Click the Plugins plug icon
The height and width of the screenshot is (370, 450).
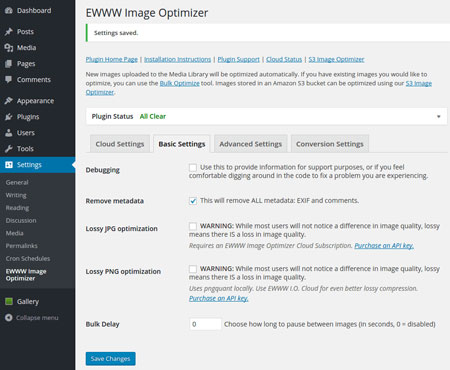[9, 117]
